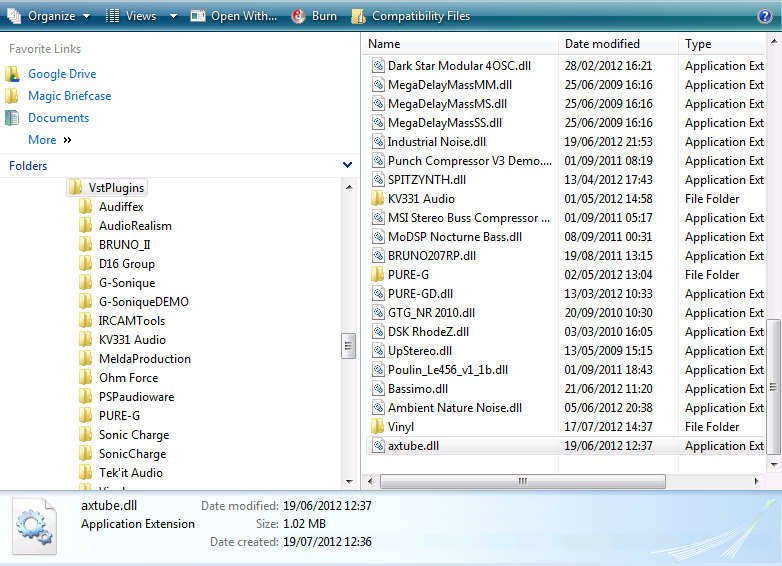This screenshot has height=566, width=782.
Task: Click MegaDelayMassMM.dll file icon
Action: point(379,84)
